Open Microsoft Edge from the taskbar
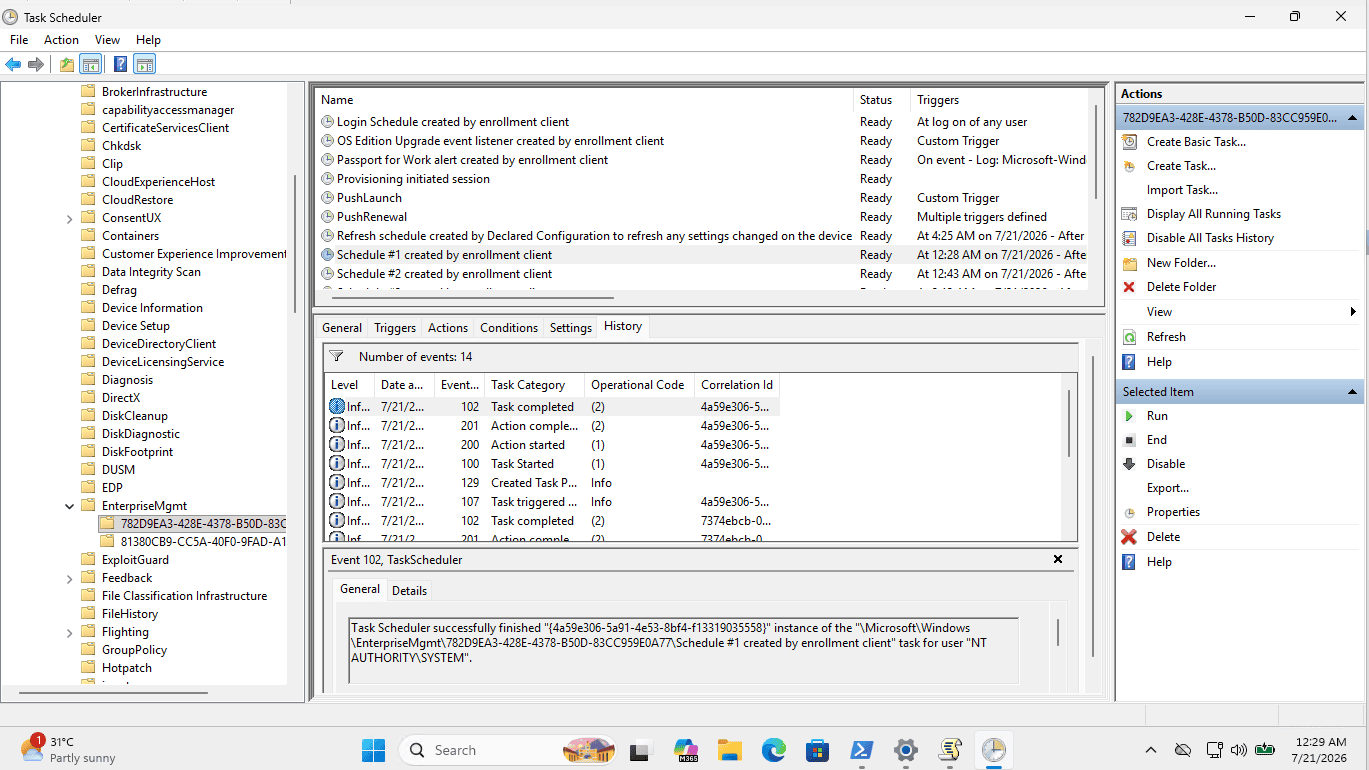This screenshot has height=770, width=1369. point(773,750)
